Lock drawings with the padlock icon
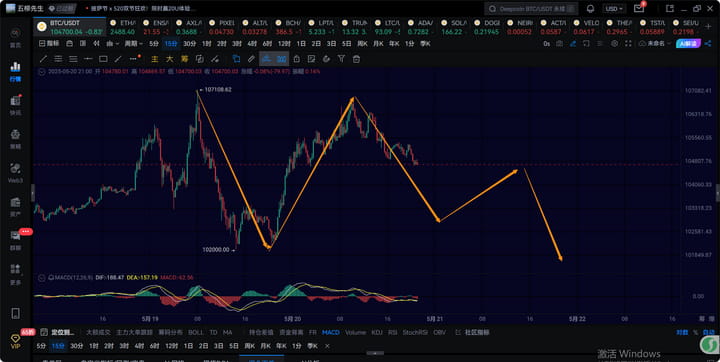720x362 pixels. tap(297, 59)
